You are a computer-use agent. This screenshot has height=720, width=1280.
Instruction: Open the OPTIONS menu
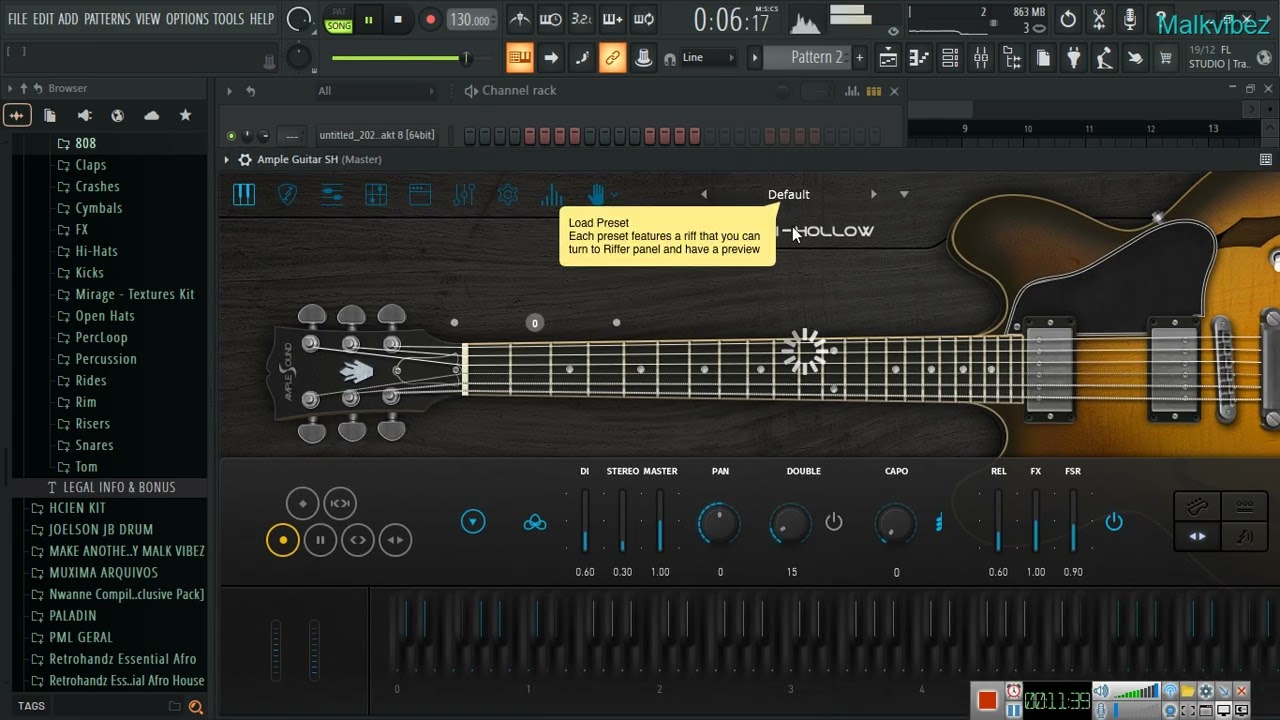click(187, 19)
